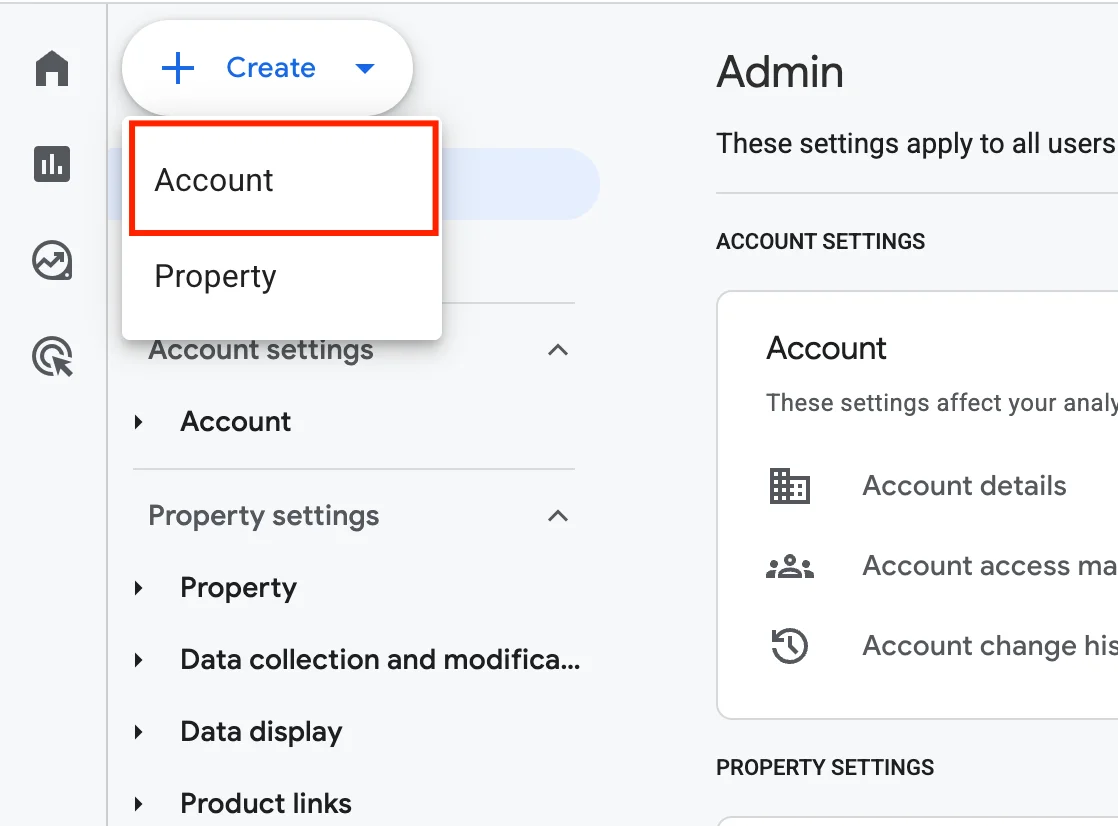Collapse the Property settings section chevron
The height and width of the screenshot is (826, 1118).
558,516
